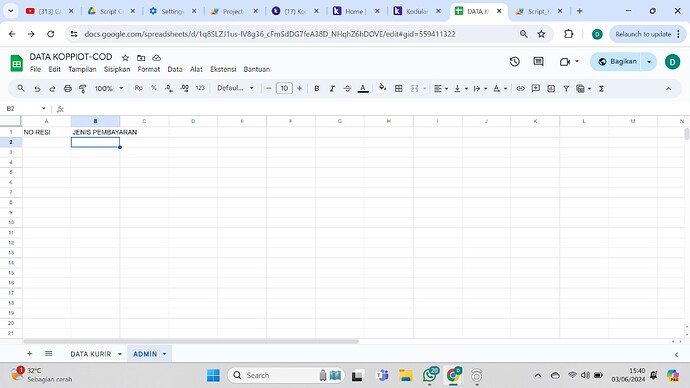Open the Format menu
This screenshot has height=388, width=690.
148,69
